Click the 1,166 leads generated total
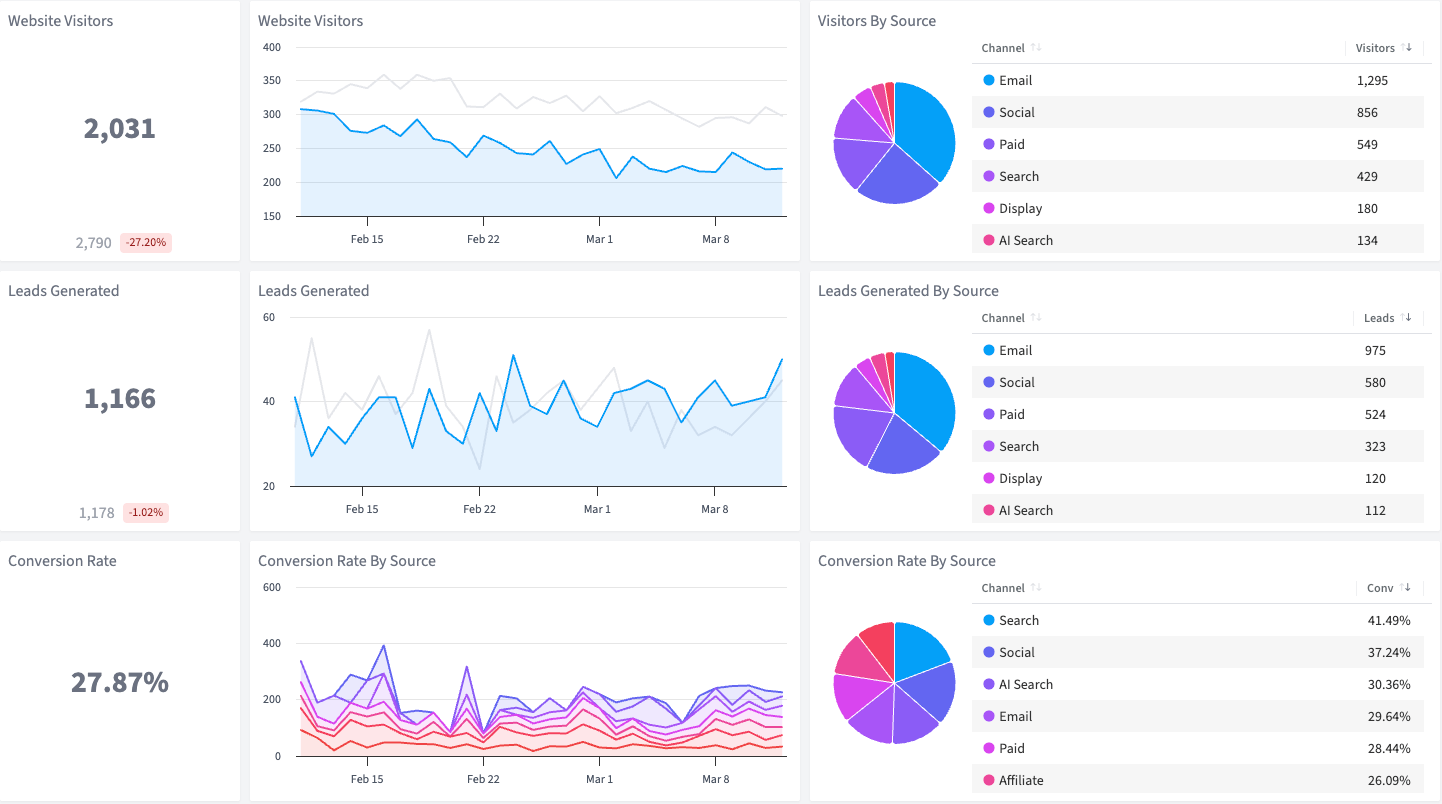The width and height of the screenshot is (1442, 804). click(120, 398)
